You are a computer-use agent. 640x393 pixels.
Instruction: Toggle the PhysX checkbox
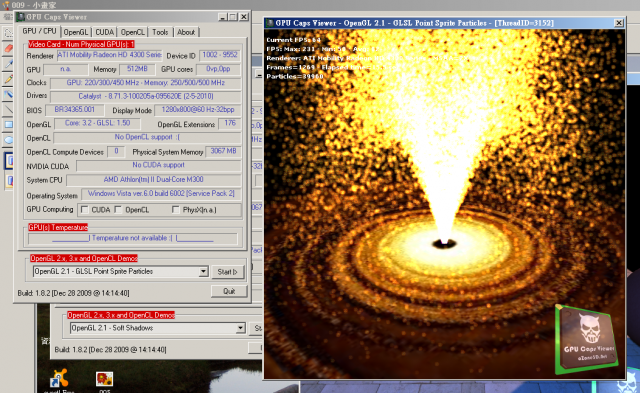click(x=176, y=210)
